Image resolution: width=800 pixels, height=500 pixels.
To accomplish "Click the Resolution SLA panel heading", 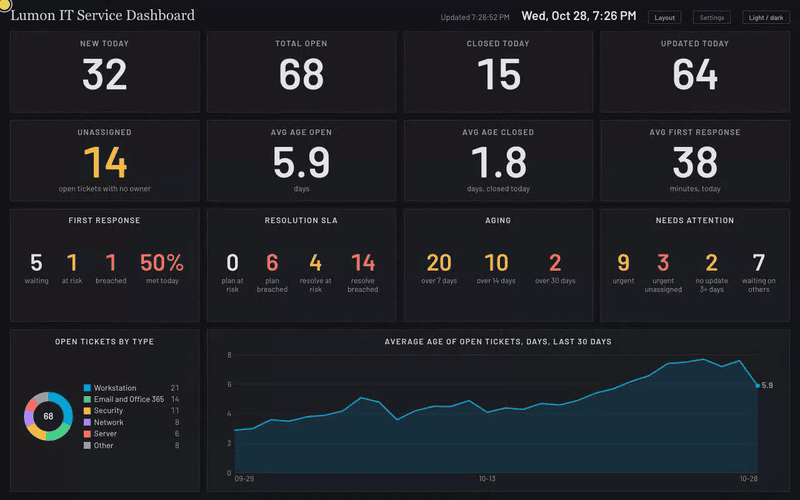I will 301,220.
